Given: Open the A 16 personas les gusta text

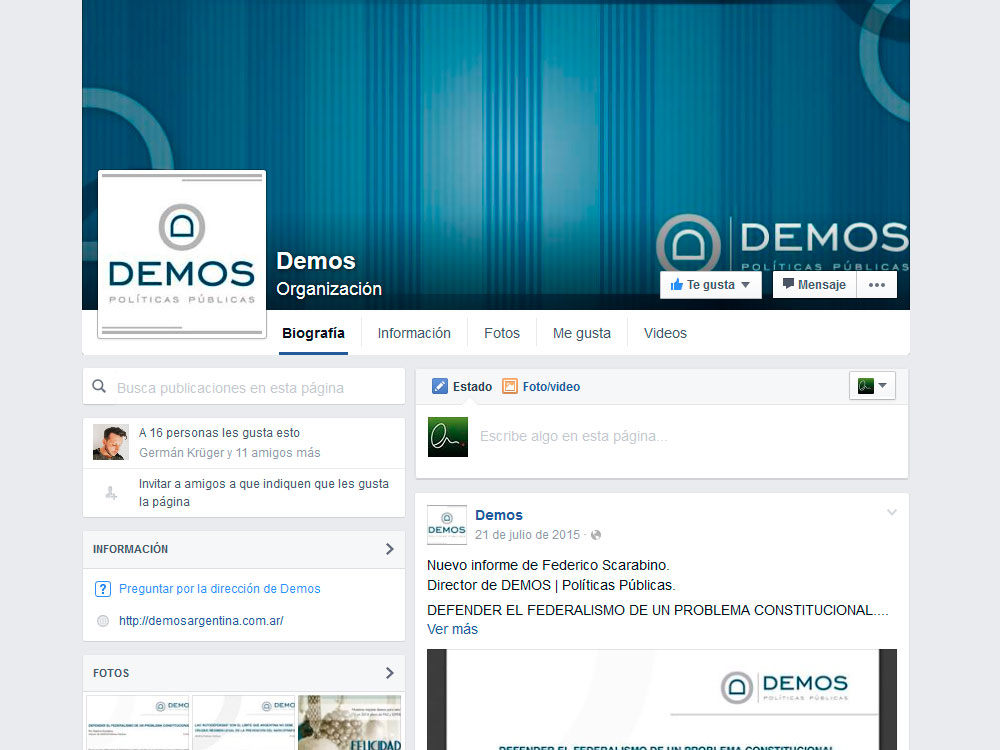Looking at the screenshot, I should coord(219,432).
